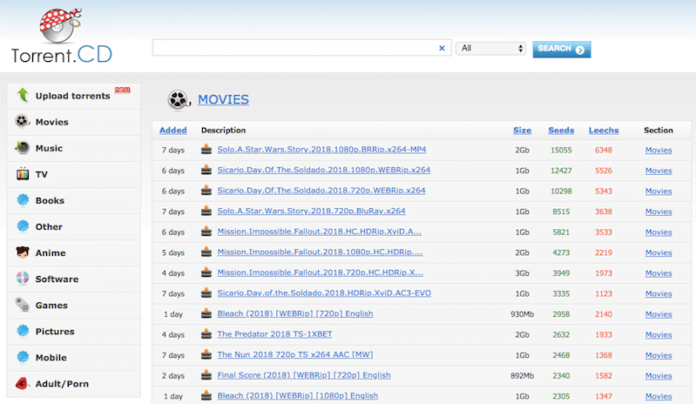This screenshot has width=696, height=404.
Task: Click the Other category sidebar icon
Action: pyautogui.click(x=23, y=226)
